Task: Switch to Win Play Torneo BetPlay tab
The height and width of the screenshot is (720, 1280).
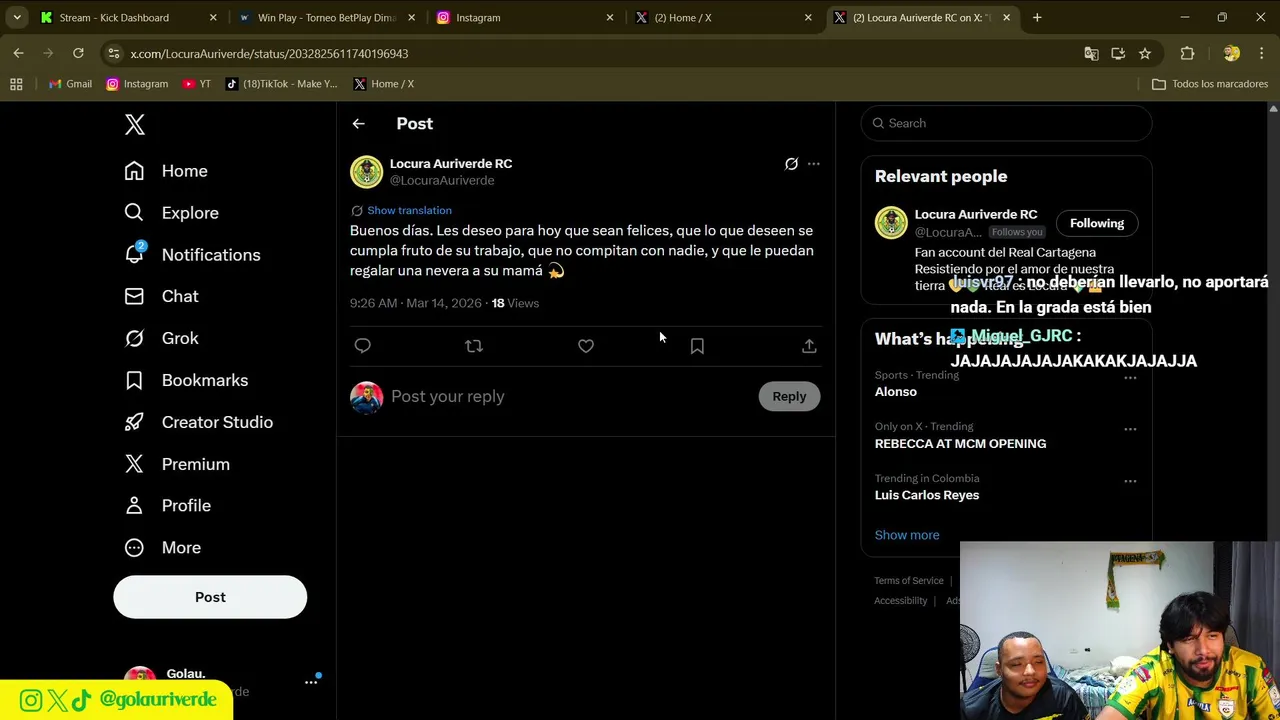Action: tap(327, 17)
